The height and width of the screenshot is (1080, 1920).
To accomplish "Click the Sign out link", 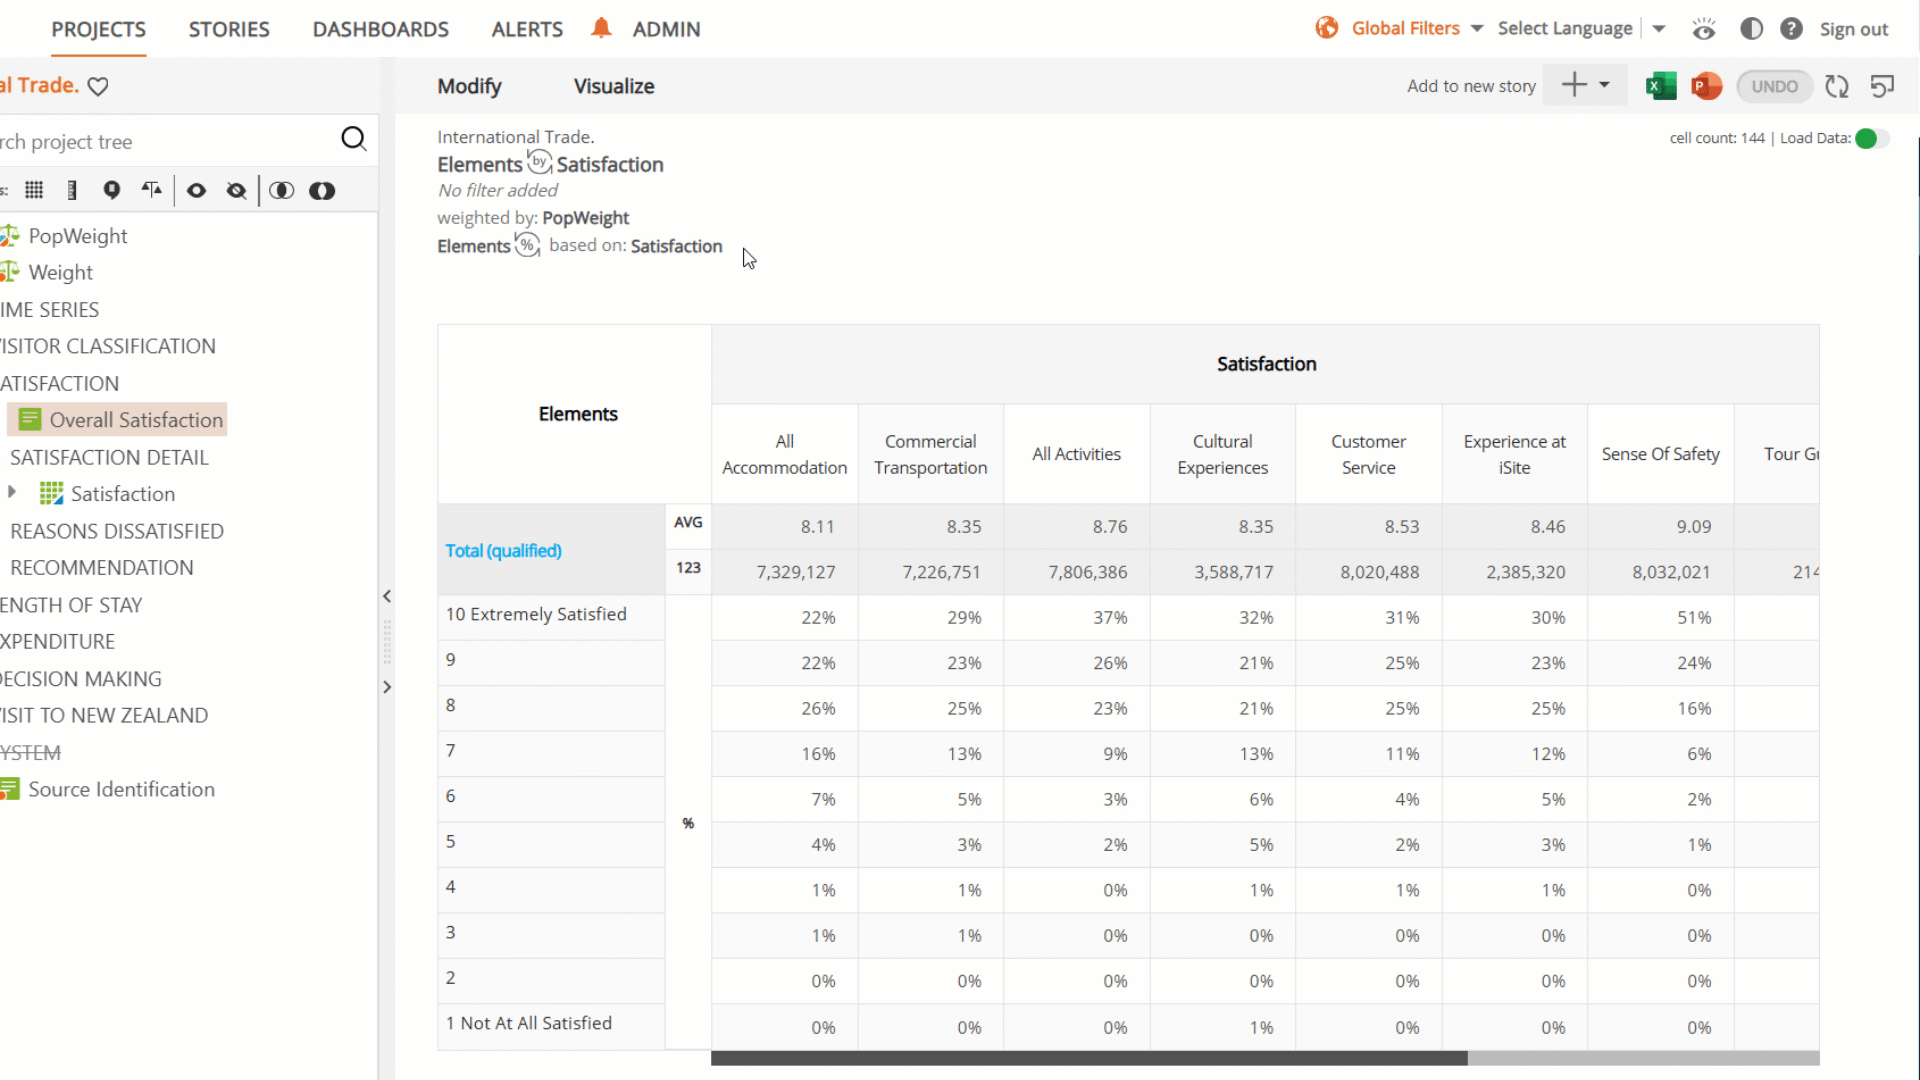I will click(1854, 29).
